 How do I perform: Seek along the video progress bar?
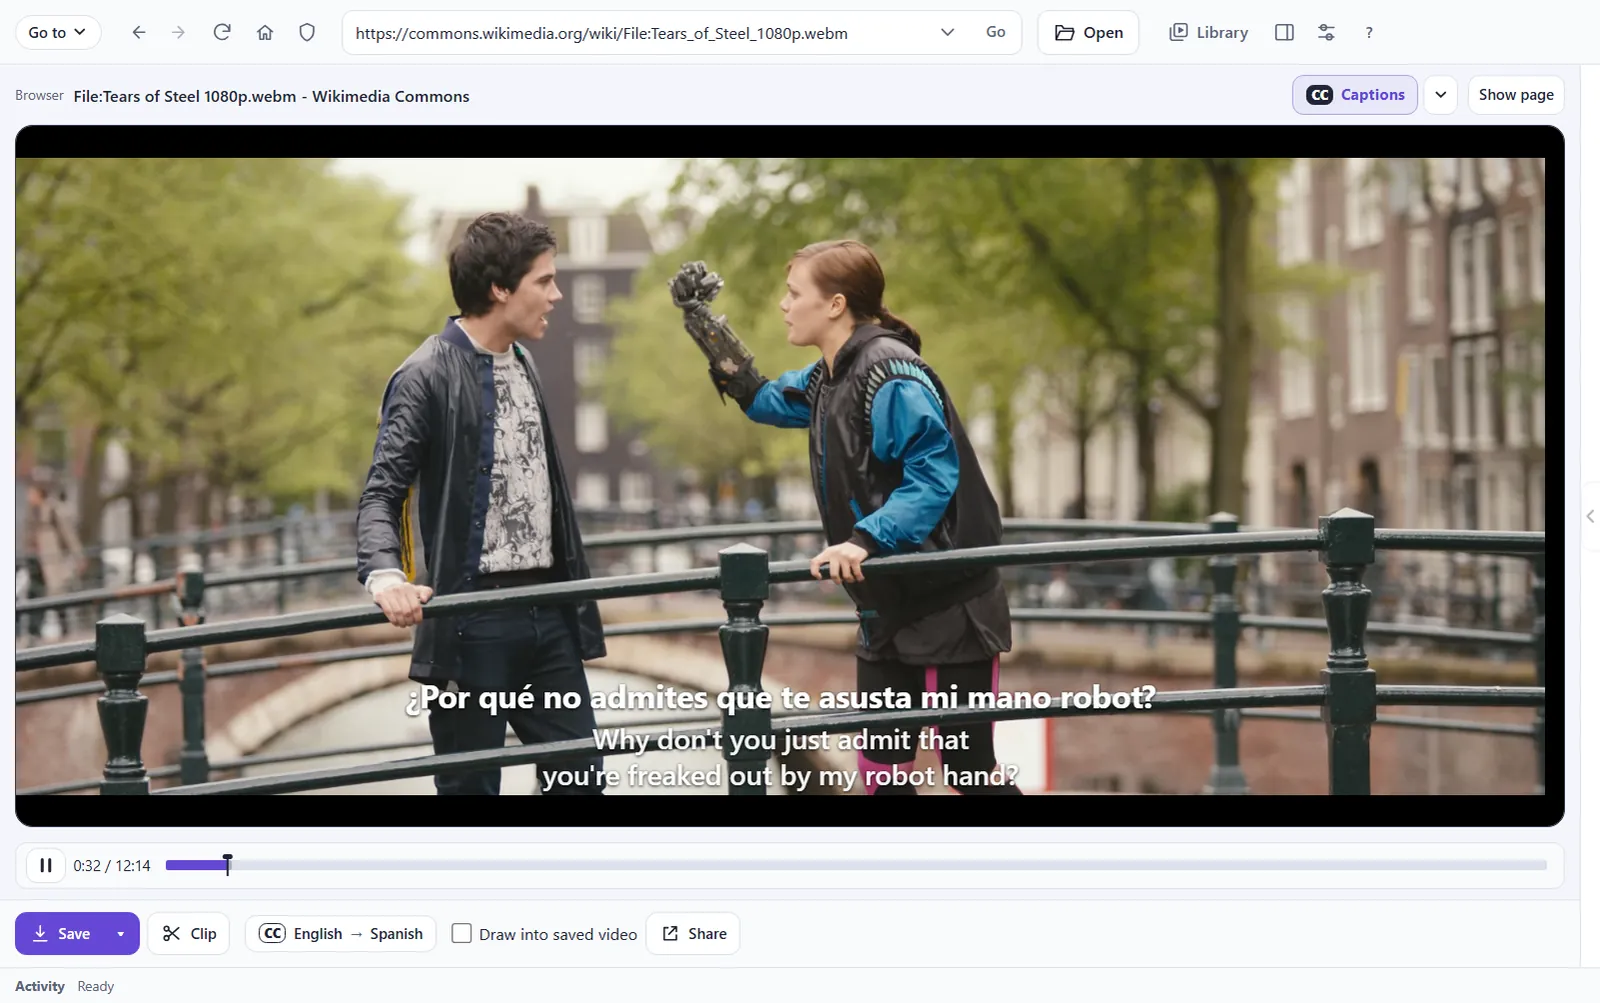pyautogui.click(x=856, y=865)
